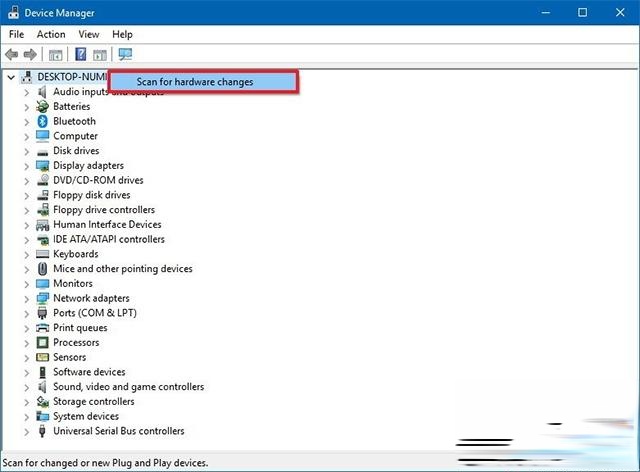The image size is (640, 472).
Task: Click the Ports (COM & LPT) icon
Action: [x=42, y=313]
